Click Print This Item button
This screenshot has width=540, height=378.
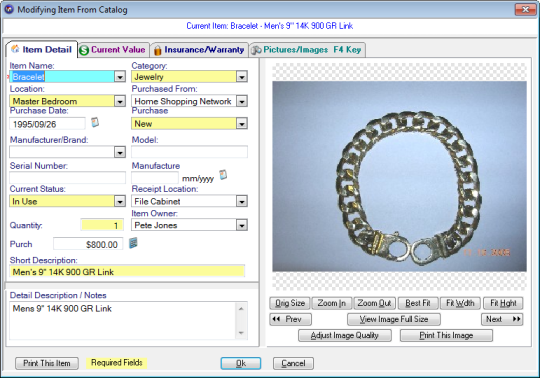pyautogui.click(x=47, y=363)
